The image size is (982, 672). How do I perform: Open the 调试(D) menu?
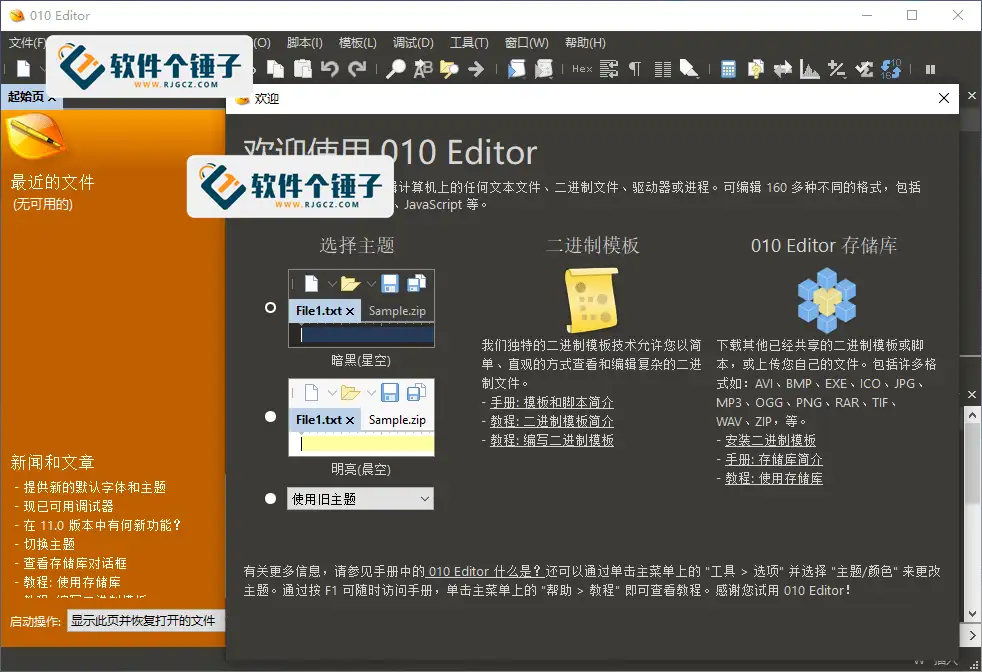point(413,43)
